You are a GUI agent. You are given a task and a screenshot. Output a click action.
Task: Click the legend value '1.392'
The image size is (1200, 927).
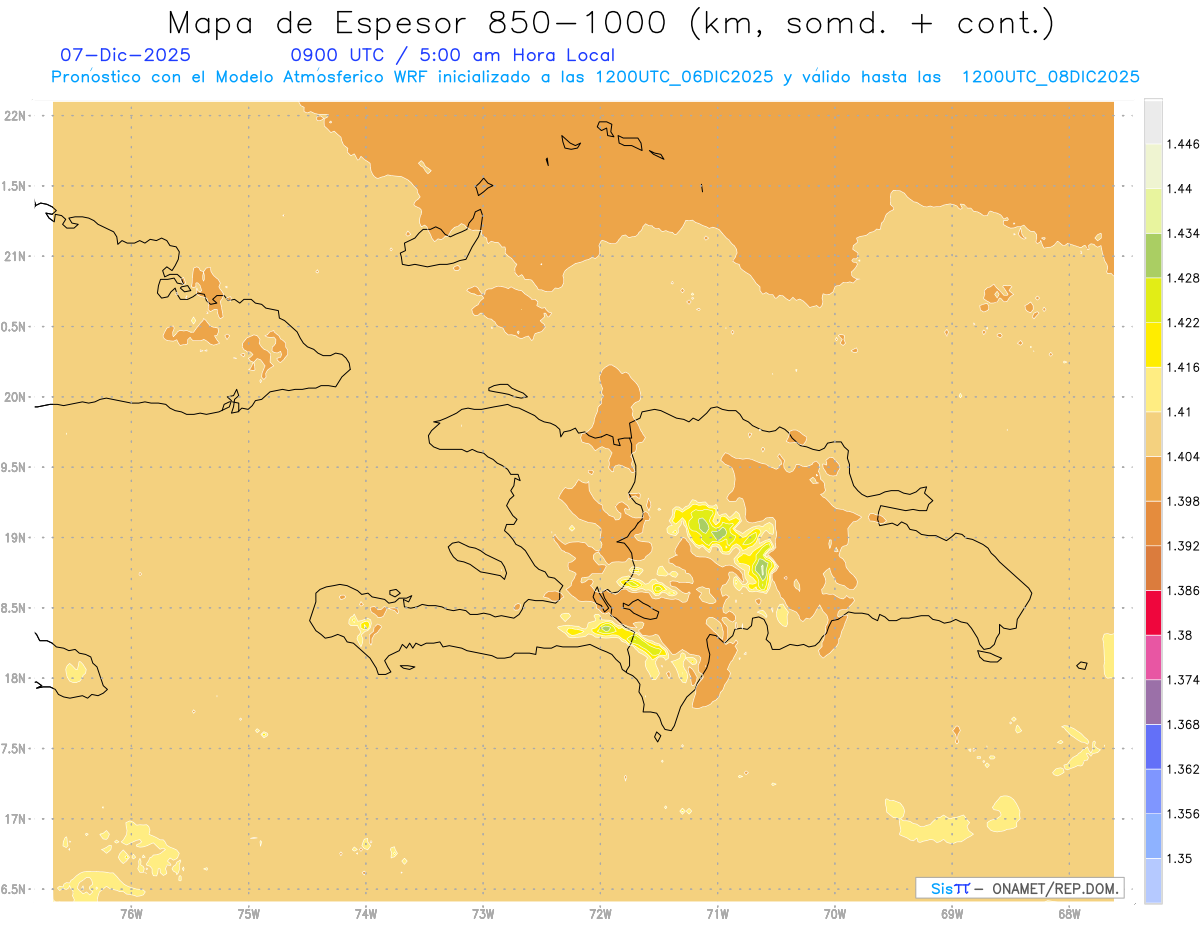[1183, 546]
